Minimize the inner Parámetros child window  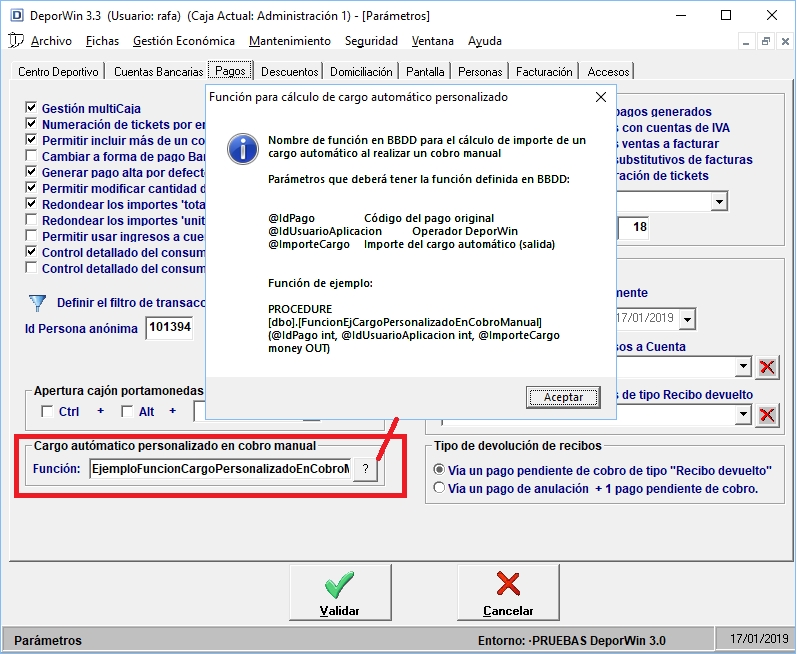tap(746, 41)
